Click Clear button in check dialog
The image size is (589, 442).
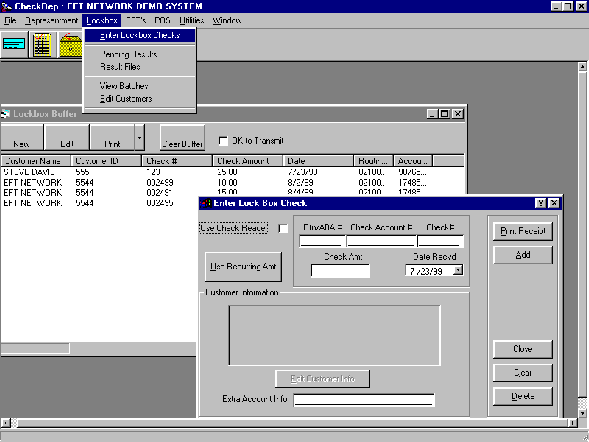point(523,373)
